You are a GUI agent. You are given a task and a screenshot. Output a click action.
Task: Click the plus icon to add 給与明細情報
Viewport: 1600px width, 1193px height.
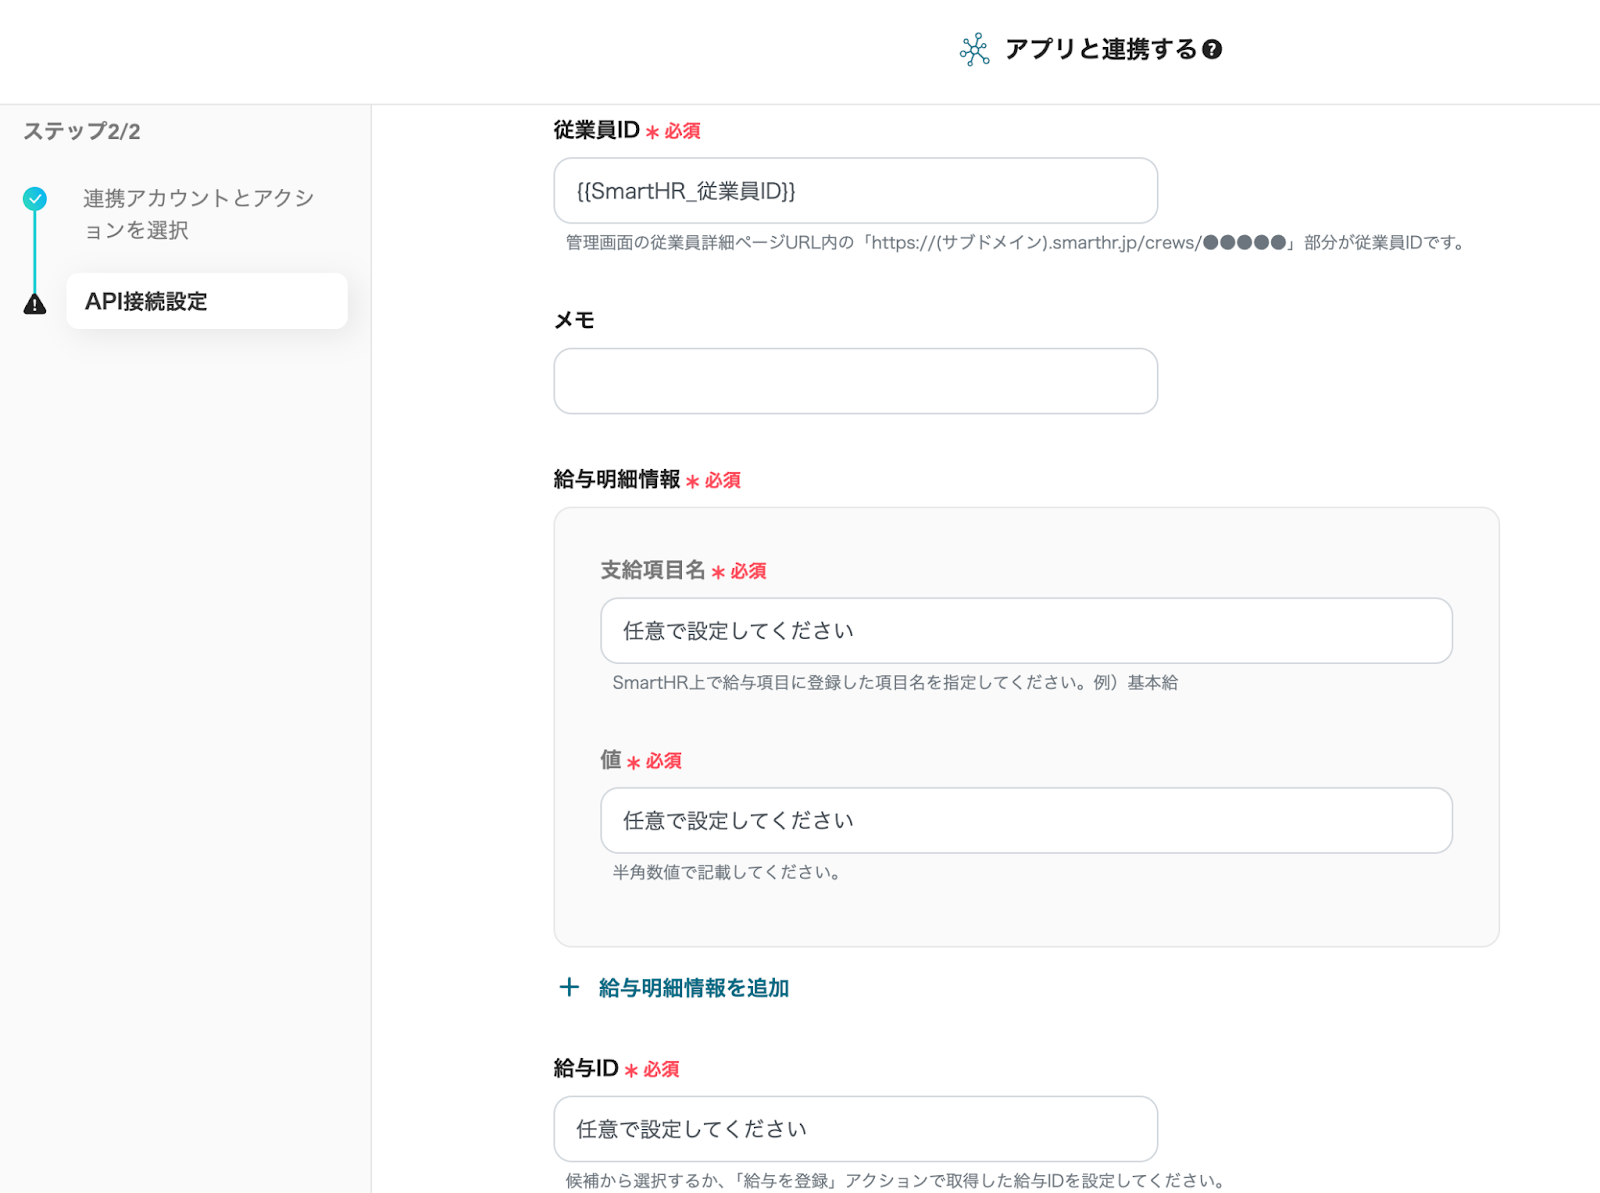coord(569,988)
